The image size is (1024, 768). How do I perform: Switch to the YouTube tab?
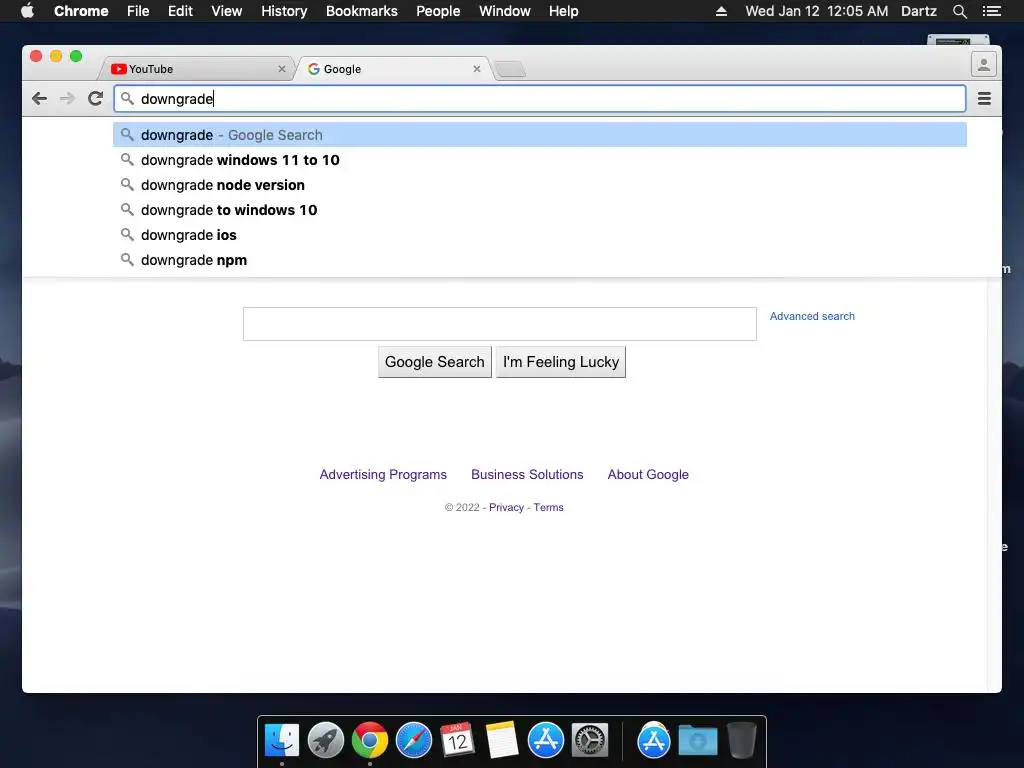pyautogui.click(x=196, y=69)
